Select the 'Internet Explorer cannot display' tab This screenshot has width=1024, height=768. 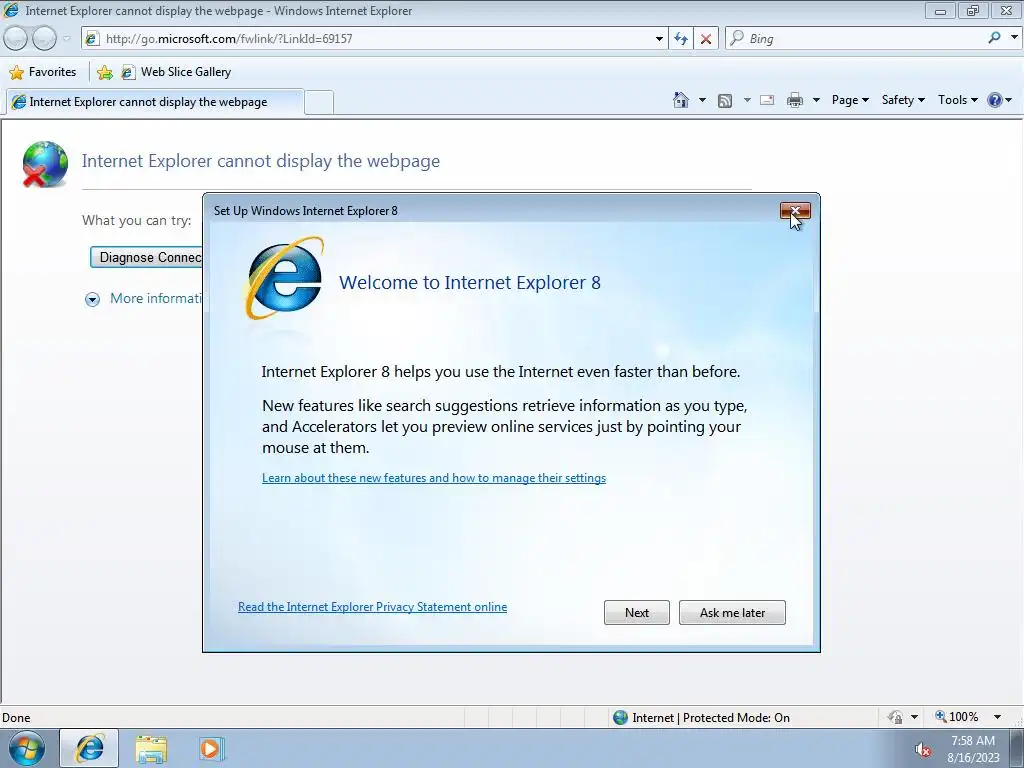[154, 102]
